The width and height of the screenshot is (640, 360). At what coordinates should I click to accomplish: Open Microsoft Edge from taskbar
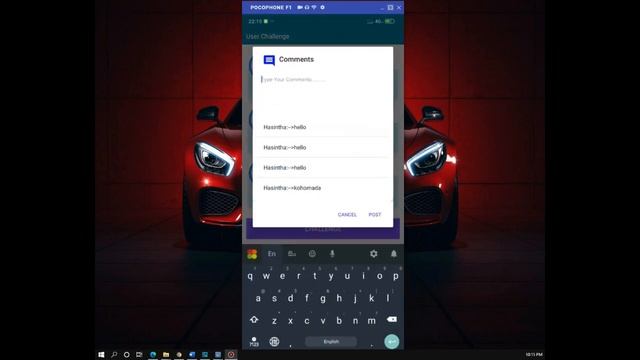[x=153, y=354]
